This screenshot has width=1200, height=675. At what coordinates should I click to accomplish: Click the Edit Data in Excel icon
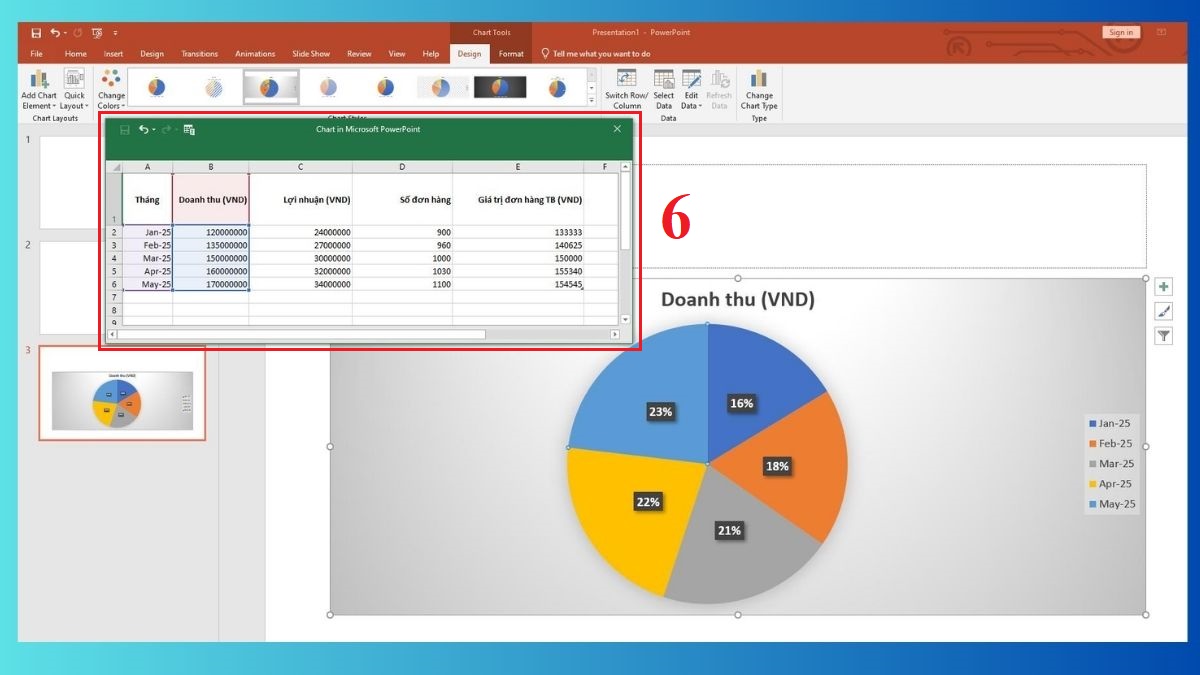pos(188,130)
